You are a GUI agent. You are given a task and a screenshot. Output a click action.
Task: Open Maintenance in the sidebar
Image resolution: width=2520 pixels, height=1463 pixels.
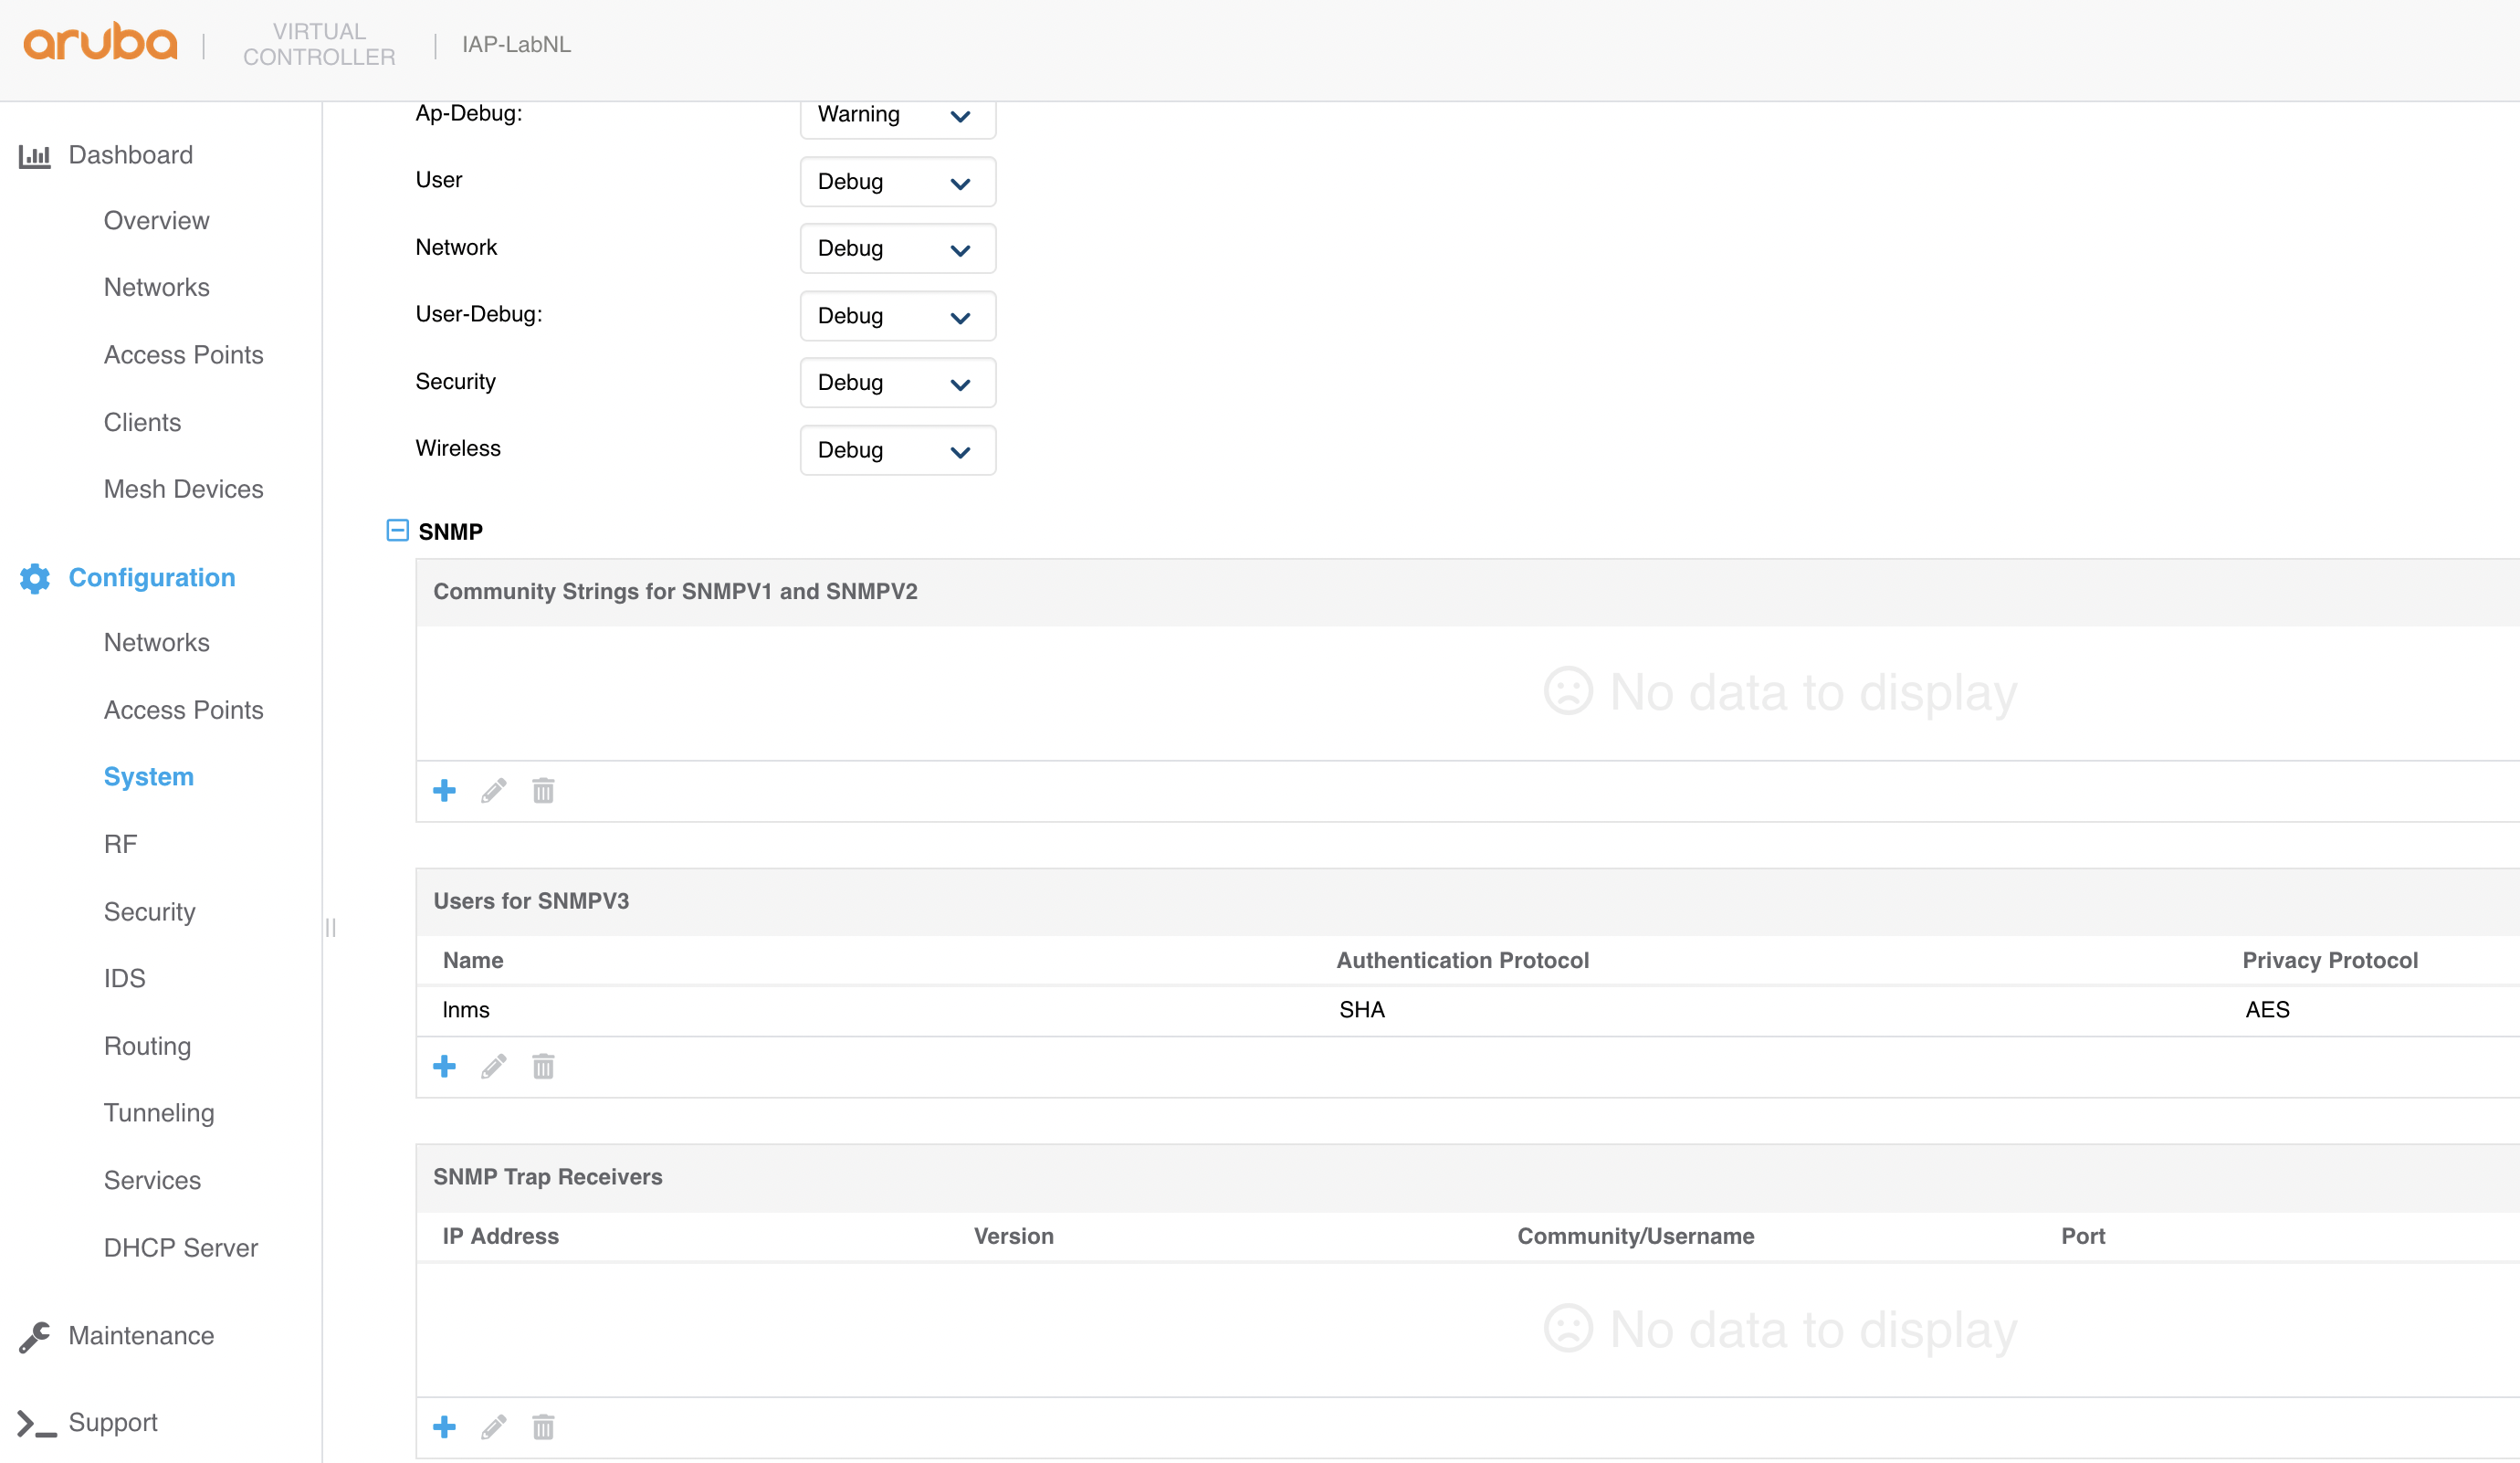140,1335
